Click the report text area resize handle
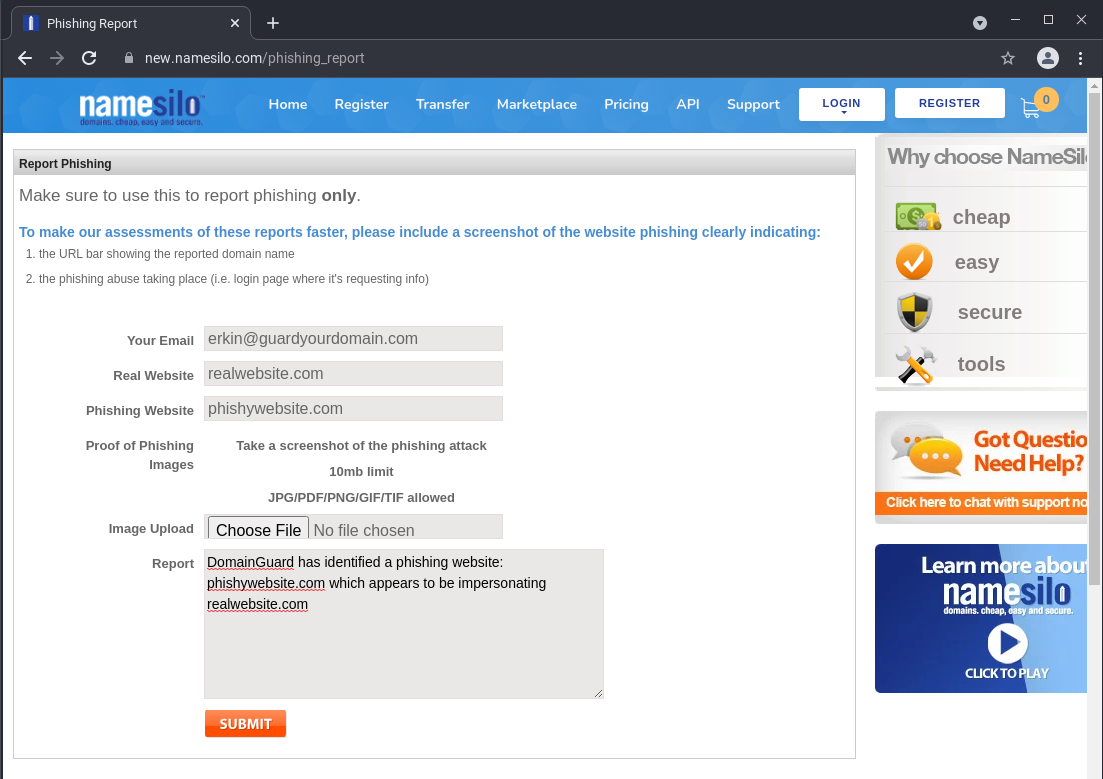This screenshot has width=1103, height=779. pyautogui.click(x=598, y=693)
